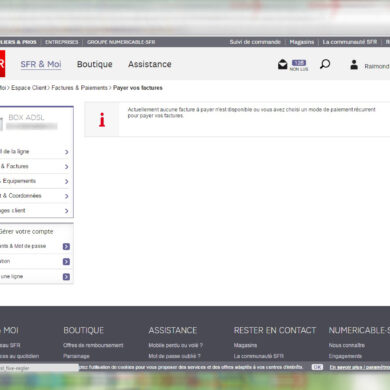Open Suivi de commande link
Viewport: 390px width, 390px height.
[255, 42]
